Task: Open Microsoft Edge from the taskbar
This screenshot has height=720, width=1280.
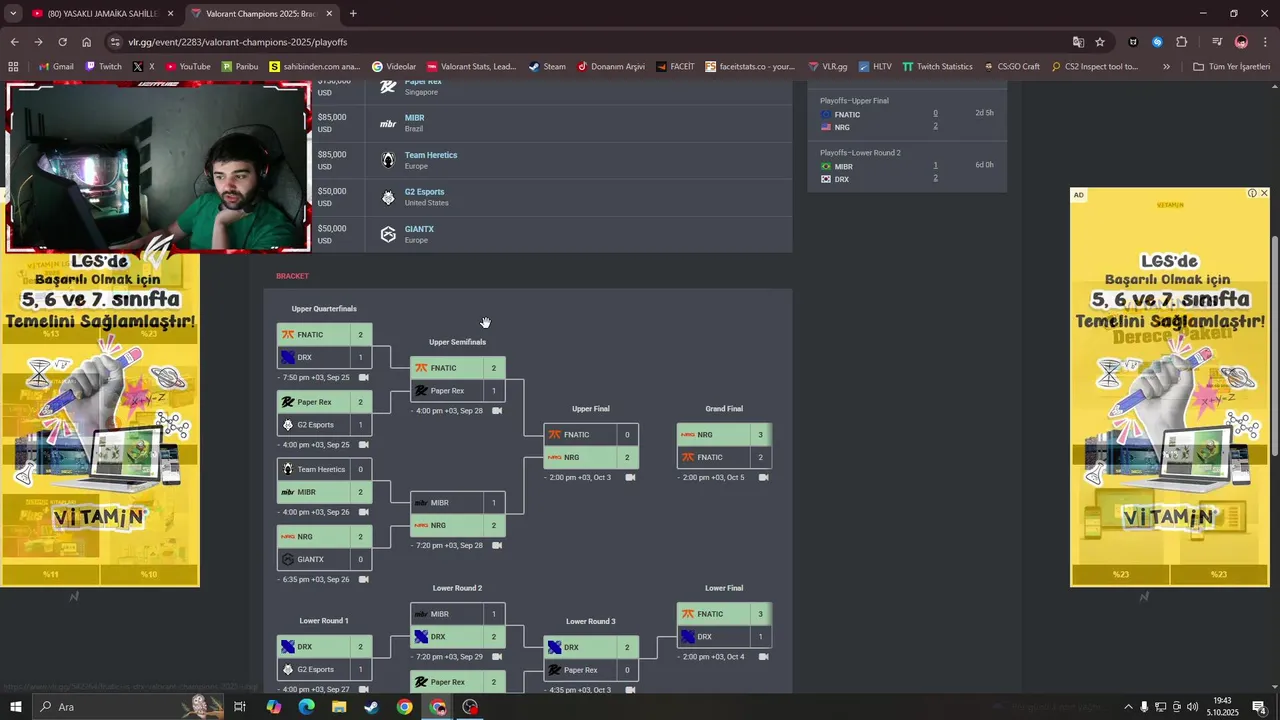Action: click(x=306, y=707)
